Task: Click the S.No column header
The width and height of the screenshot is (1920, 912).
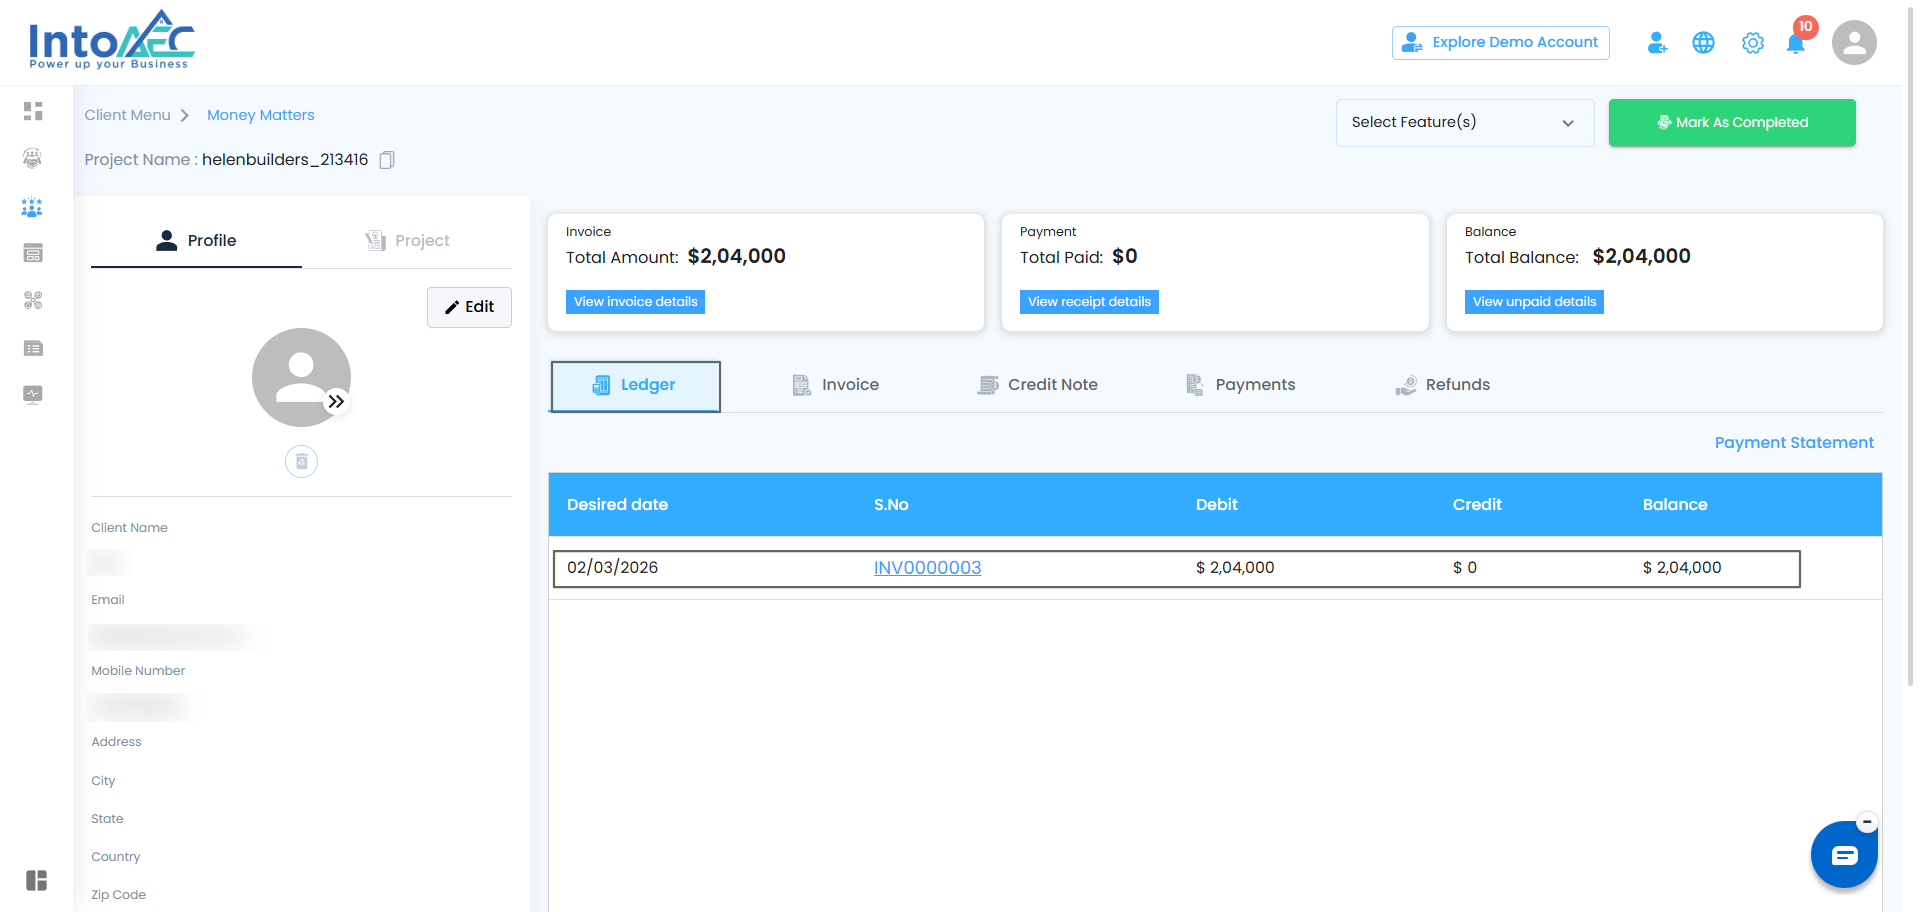Action: [x=891, y=505]
